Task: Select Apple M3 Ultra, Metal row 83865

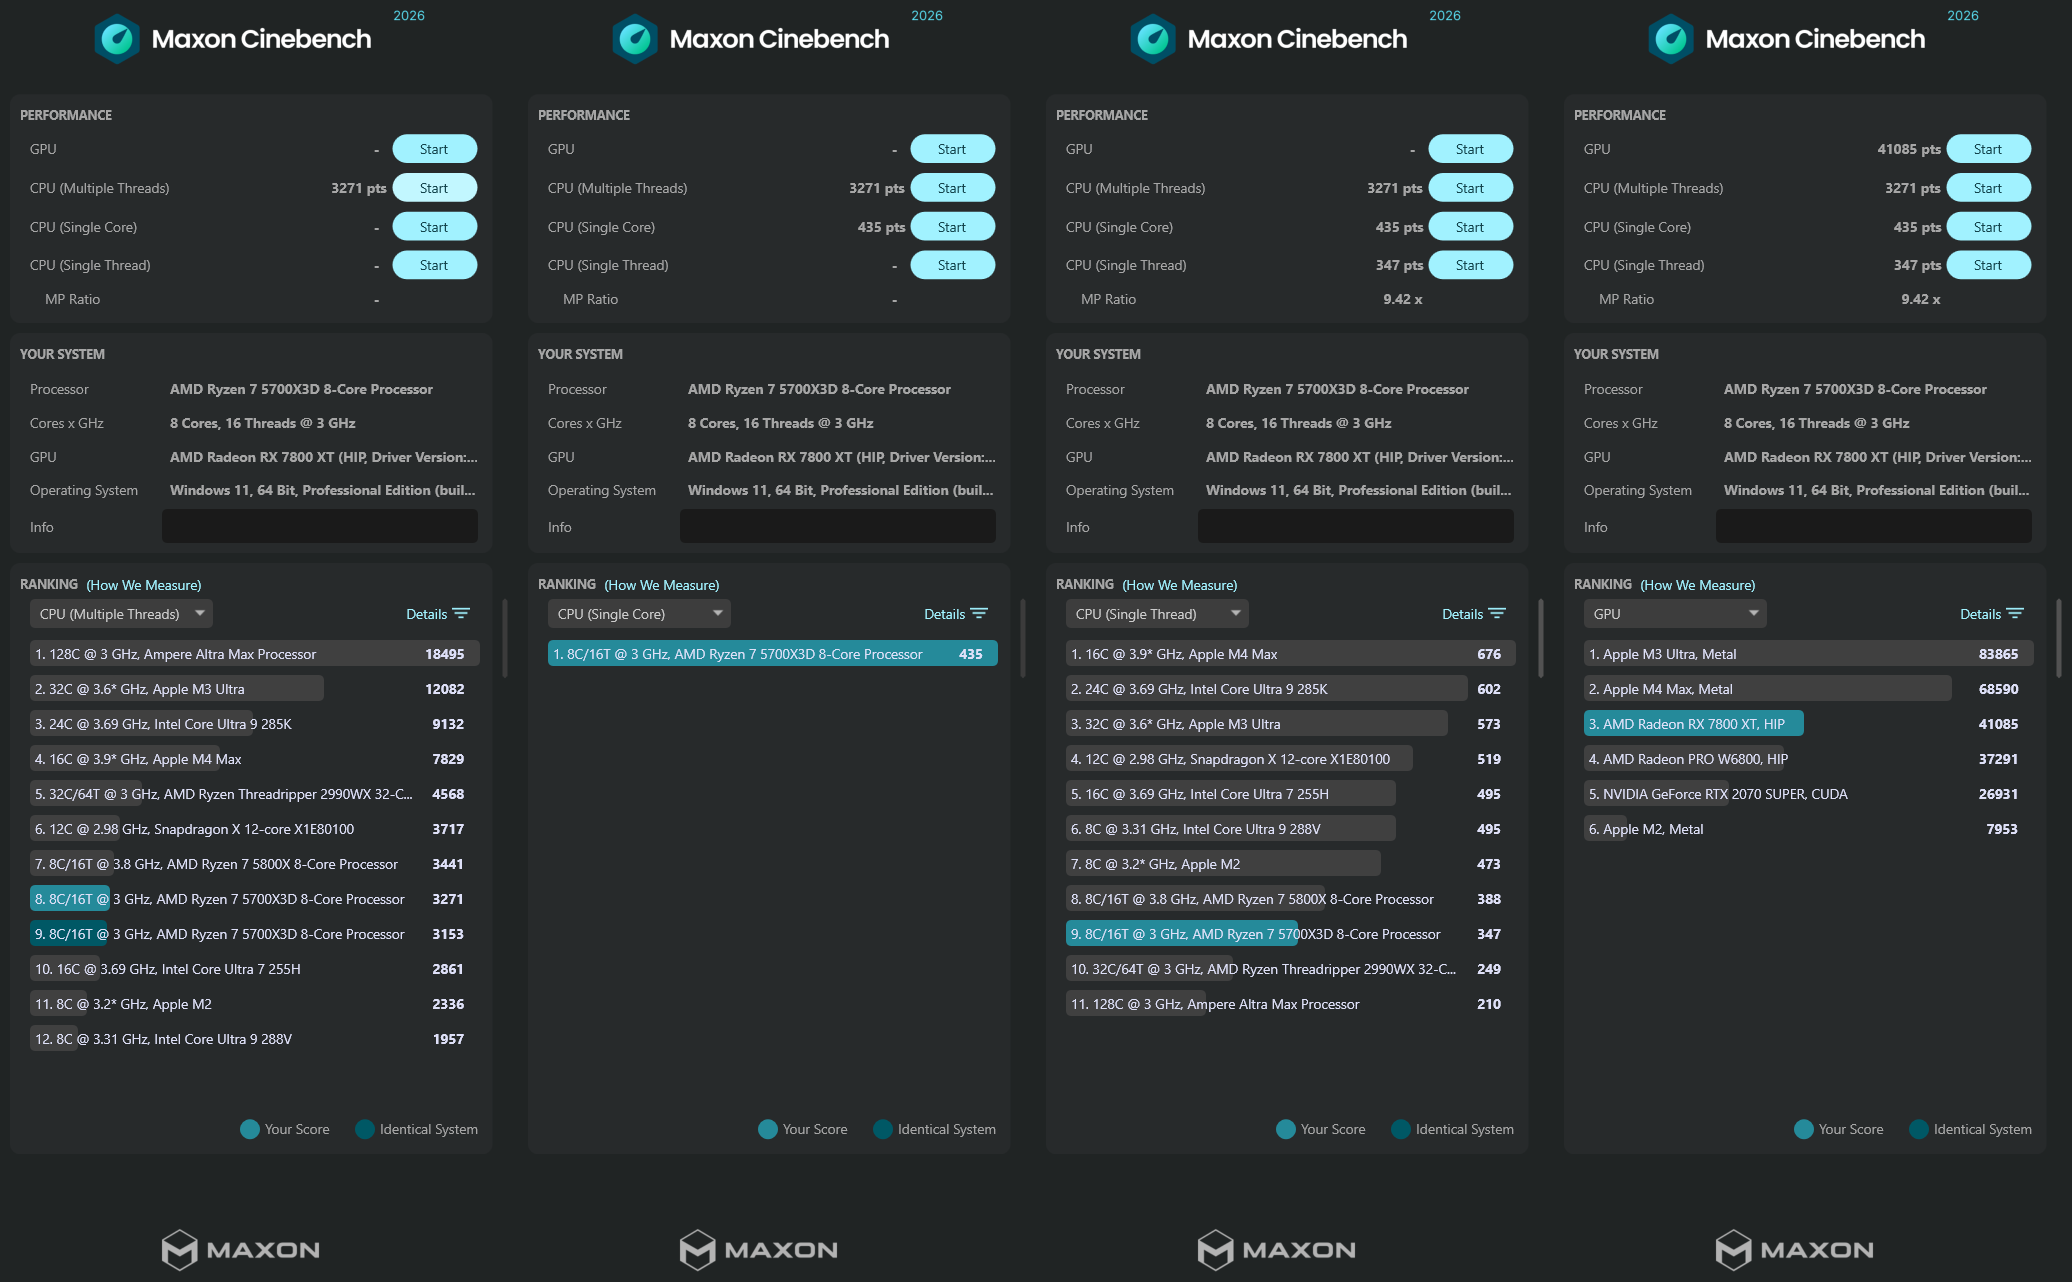Action: pos(1809,654)
